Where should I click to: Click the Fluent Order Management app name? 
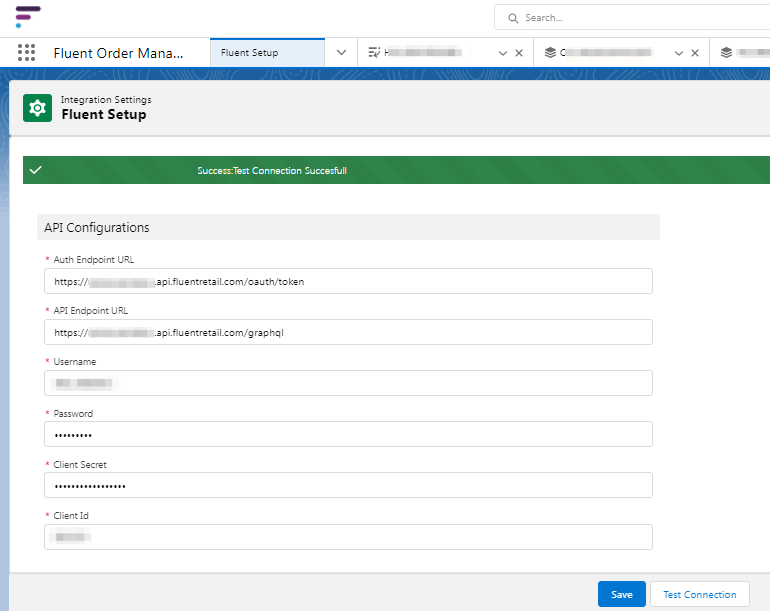[x=118, y=53]
